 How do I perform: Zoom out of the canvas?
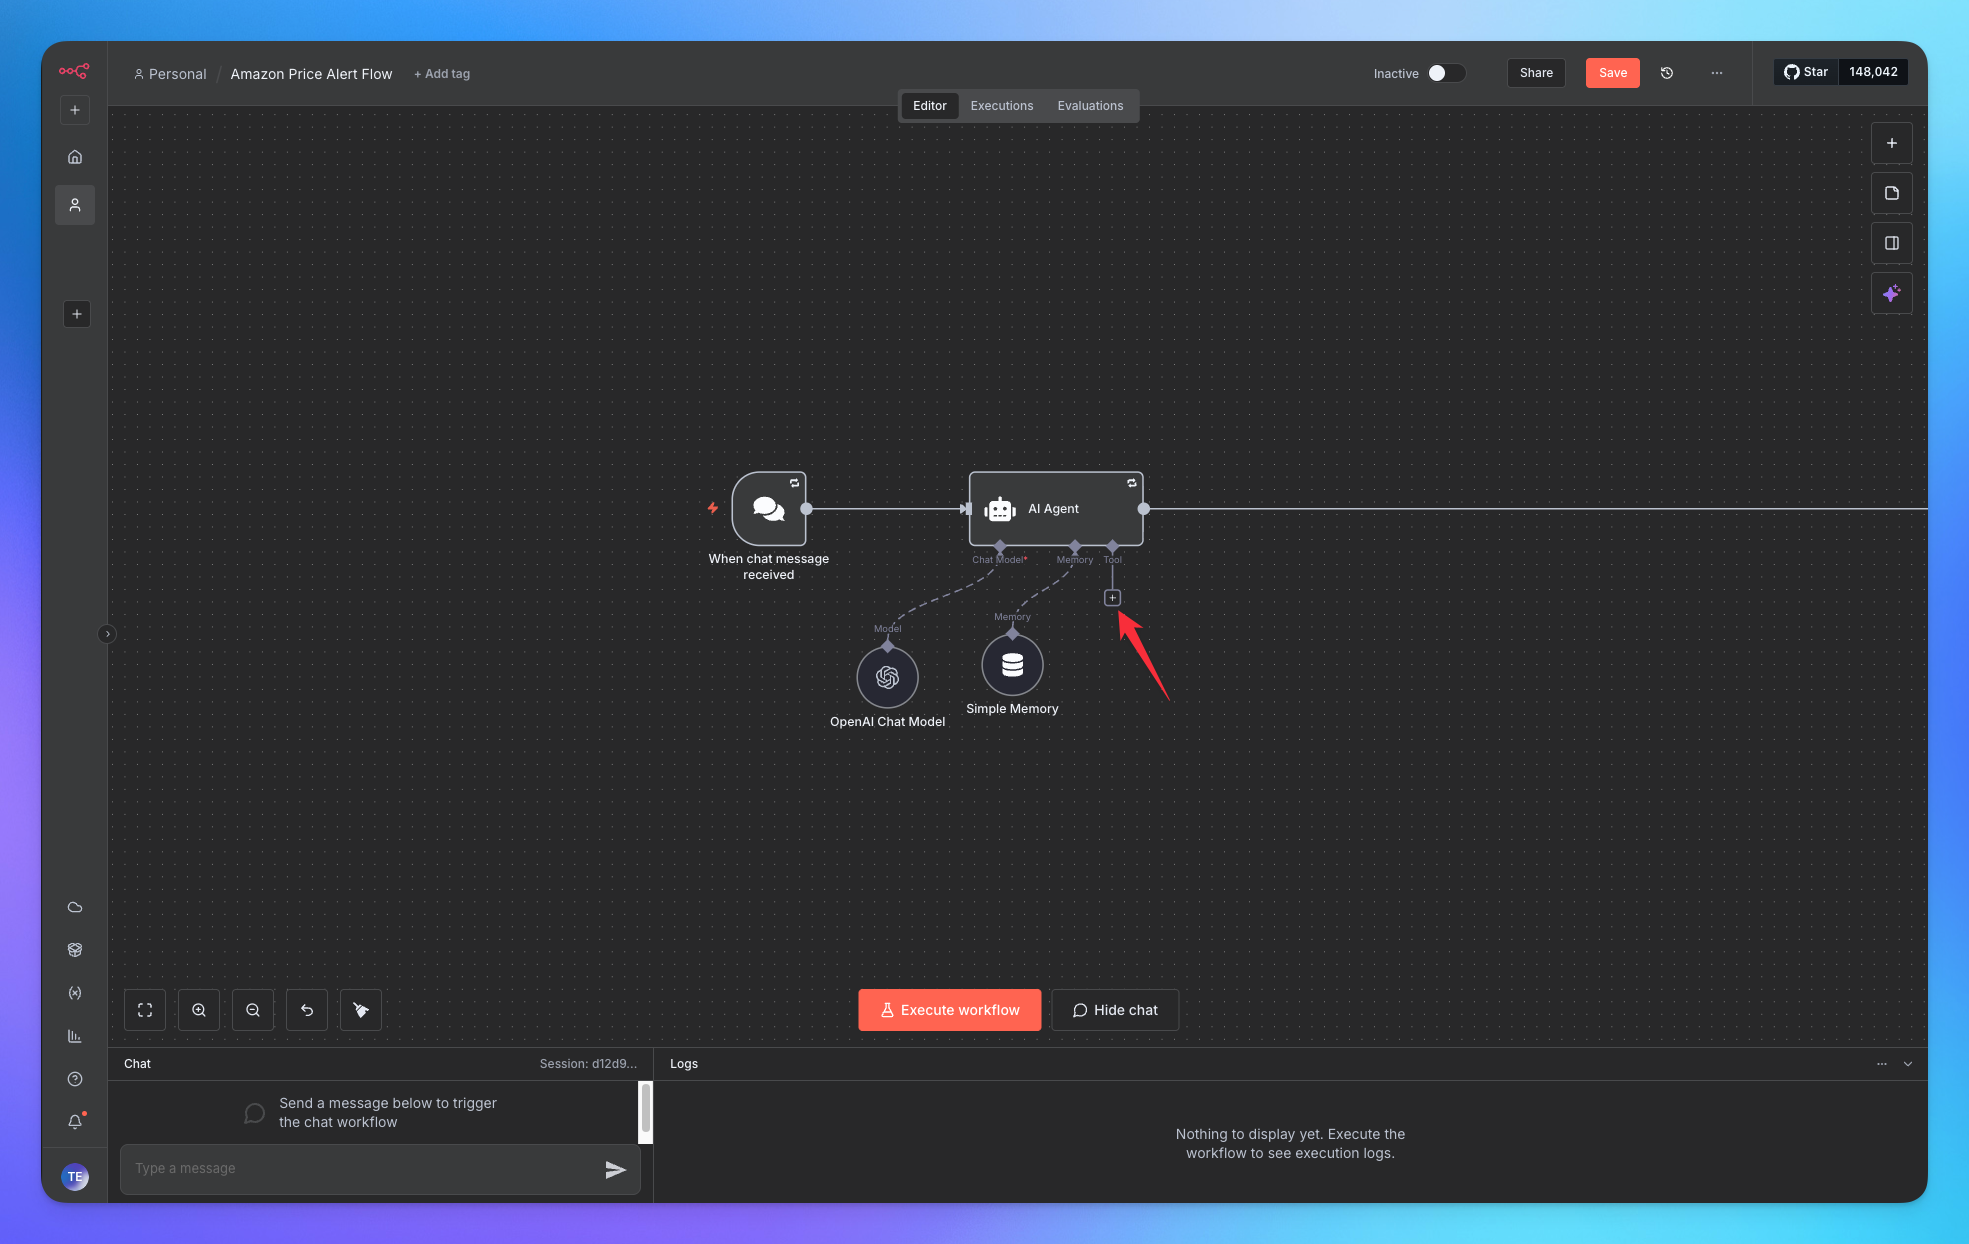tap(253, 1010)
